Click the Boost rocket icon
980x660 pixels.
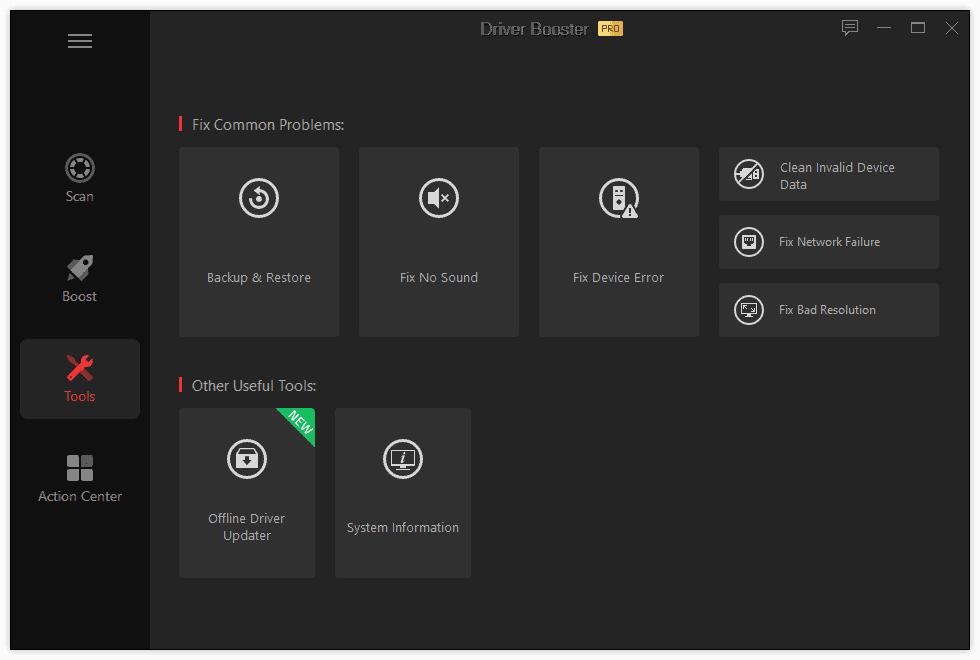pos(80,268)
